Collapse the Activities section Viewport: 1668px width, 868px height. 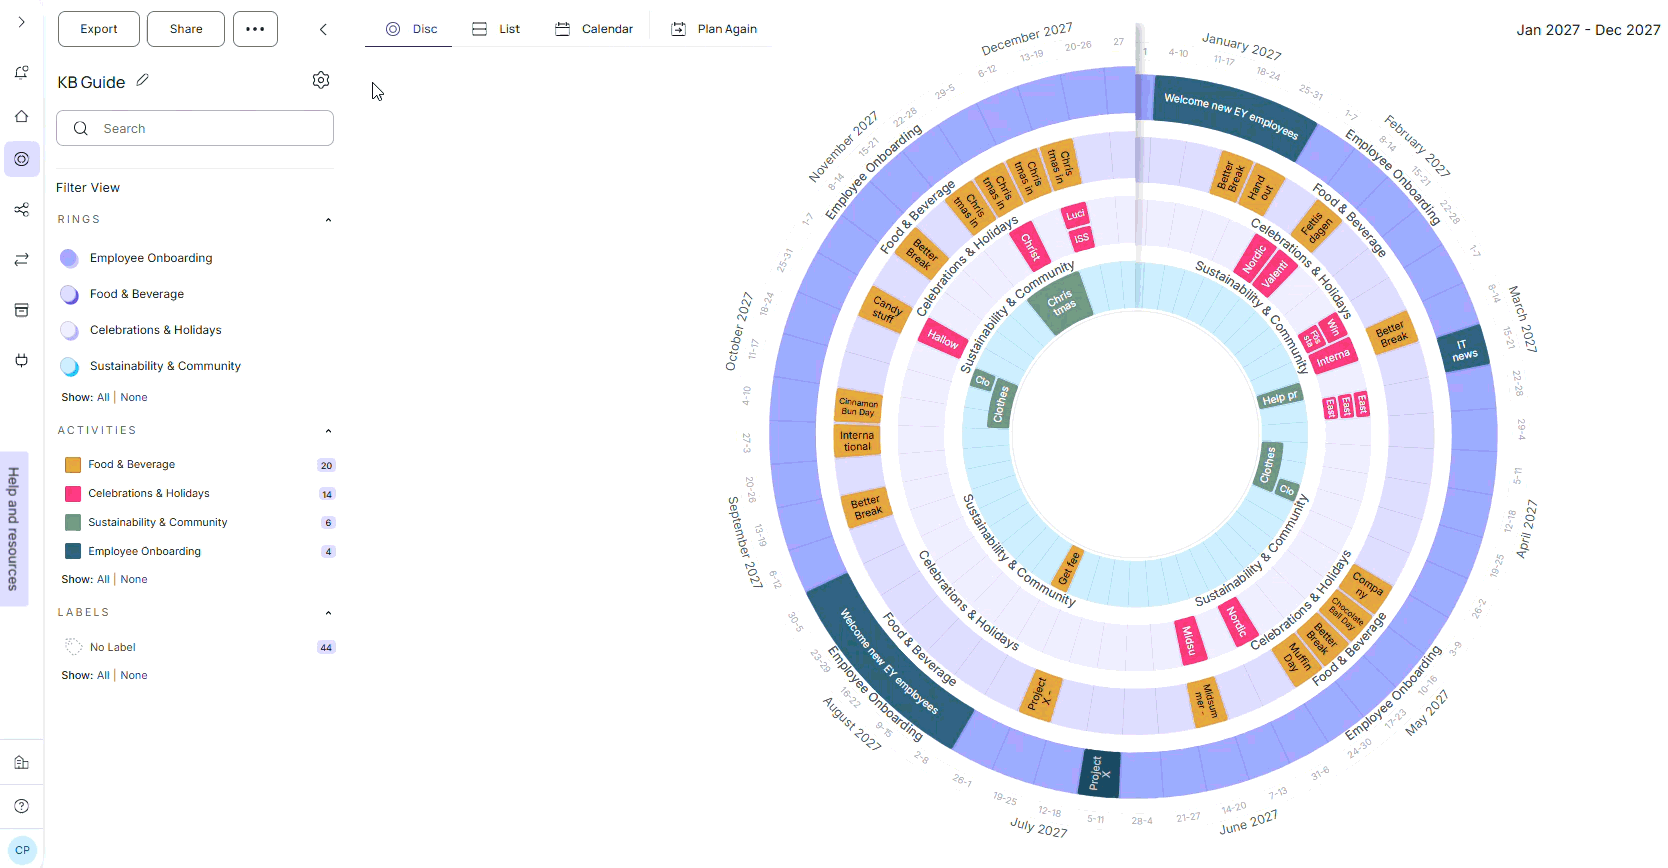pyautogui.click(x=328, y=431)
